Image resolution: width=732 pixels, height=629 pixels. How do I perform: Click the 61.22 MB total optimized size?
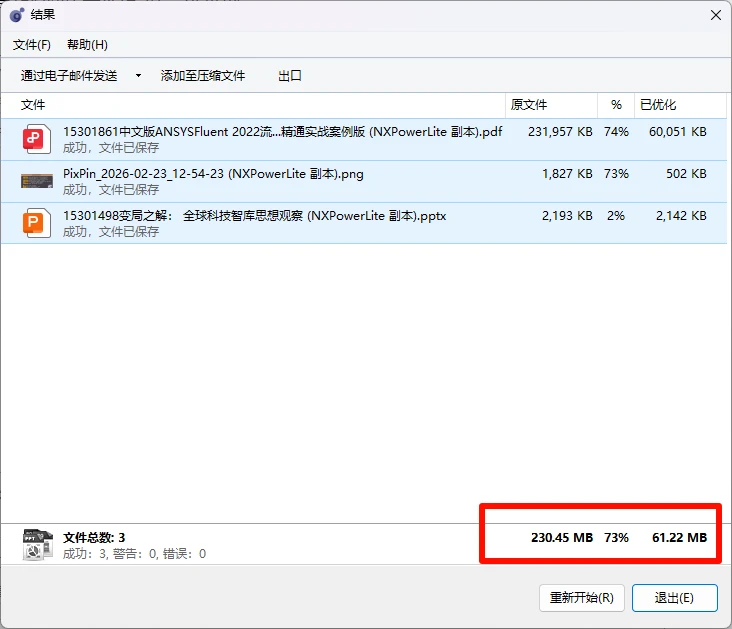(x=680, y=537)
